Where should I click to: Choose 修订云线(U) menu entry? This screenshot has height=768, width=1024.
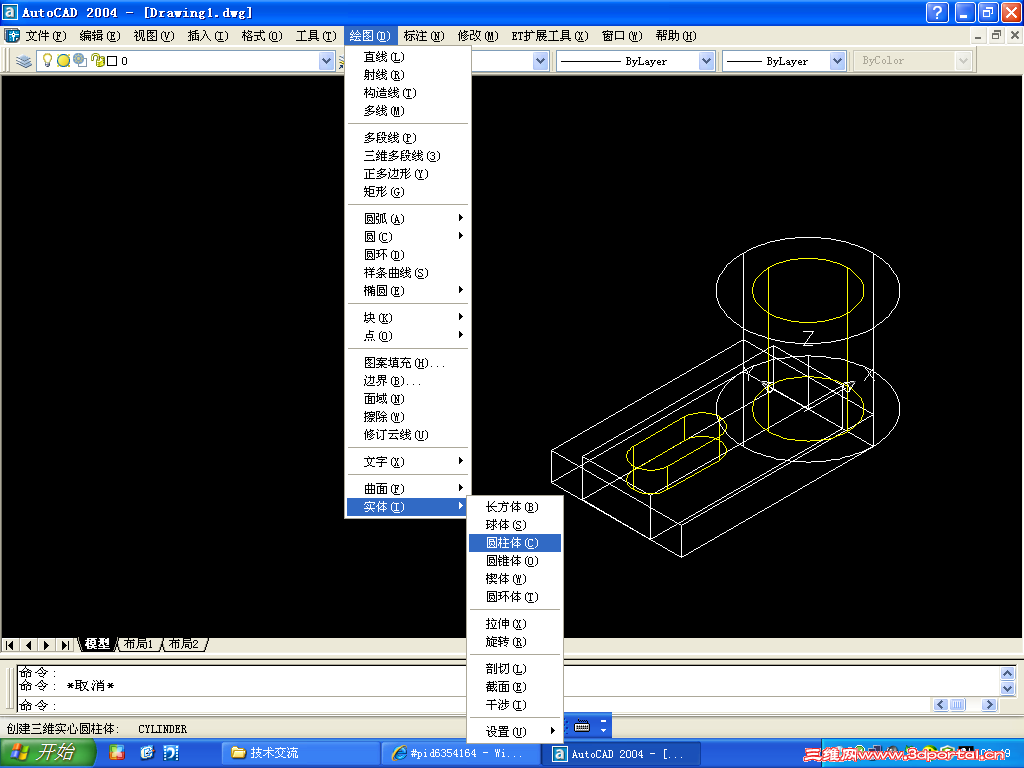click(x=408, y=435)
